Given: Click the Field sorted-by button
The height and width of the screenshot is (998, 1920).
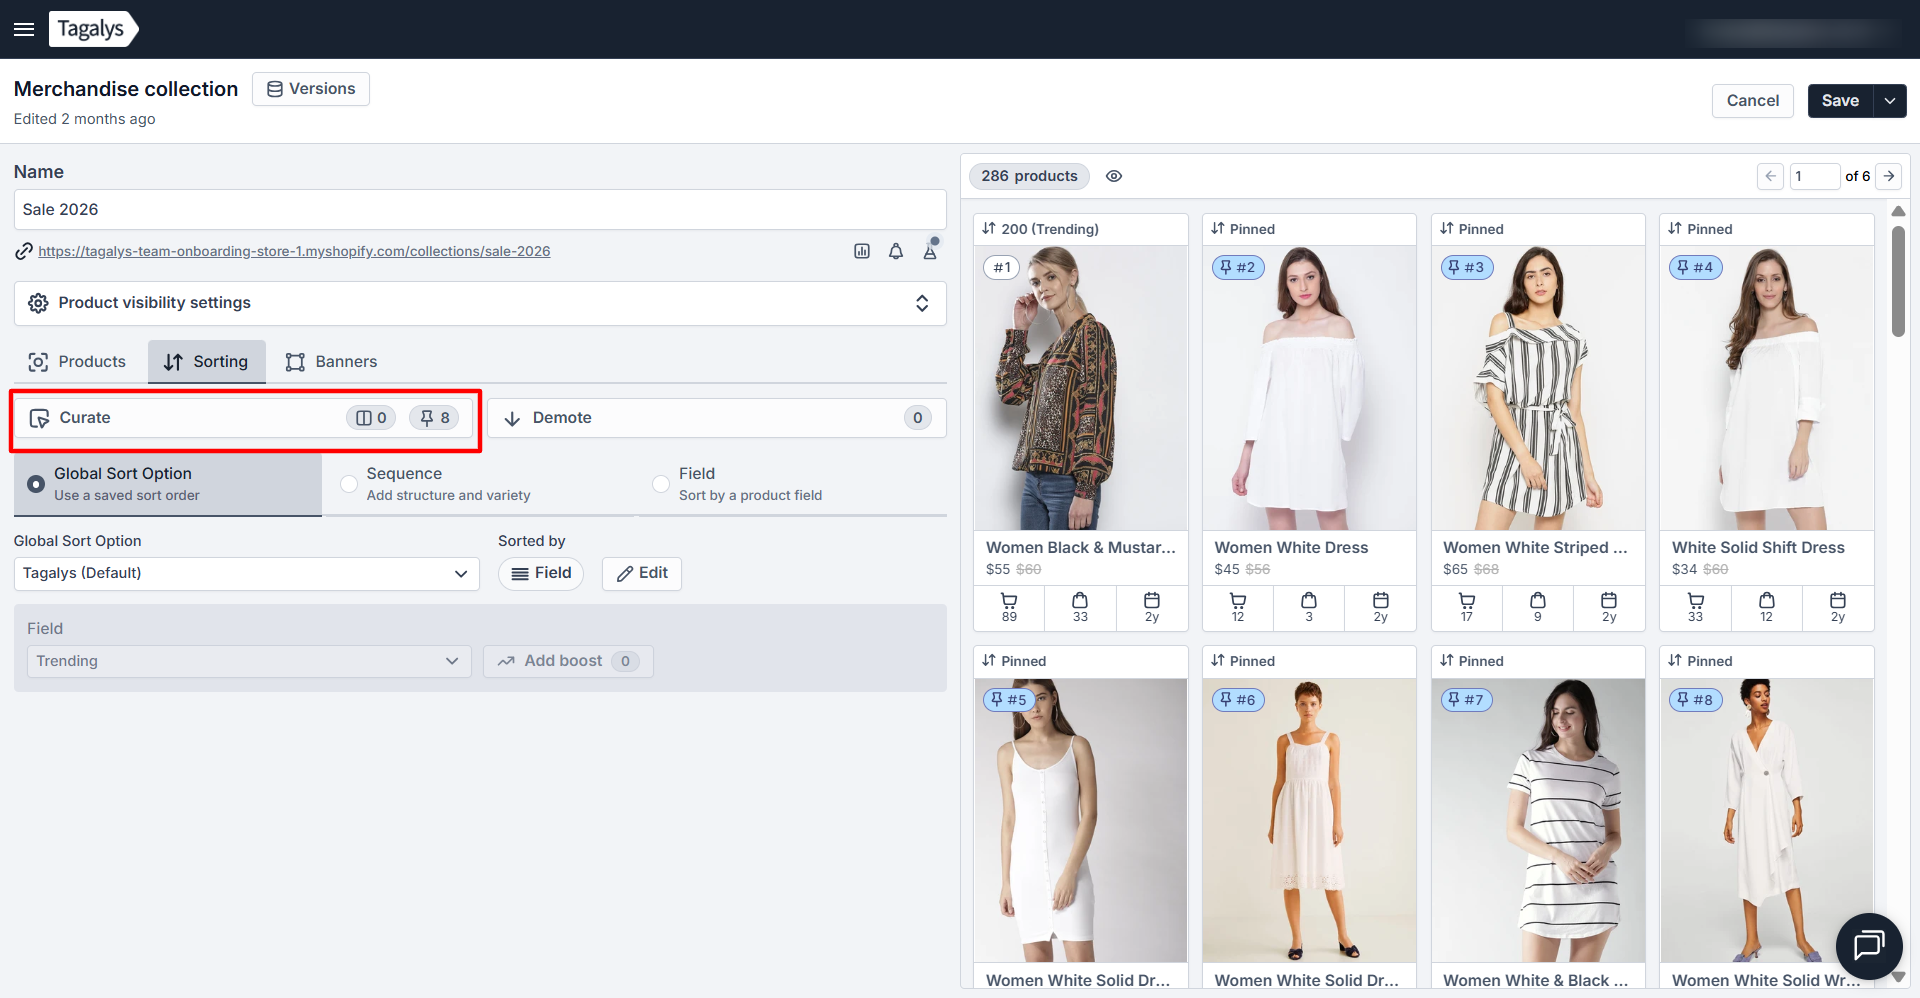Looking at the screenshot, I should [541, 573].
